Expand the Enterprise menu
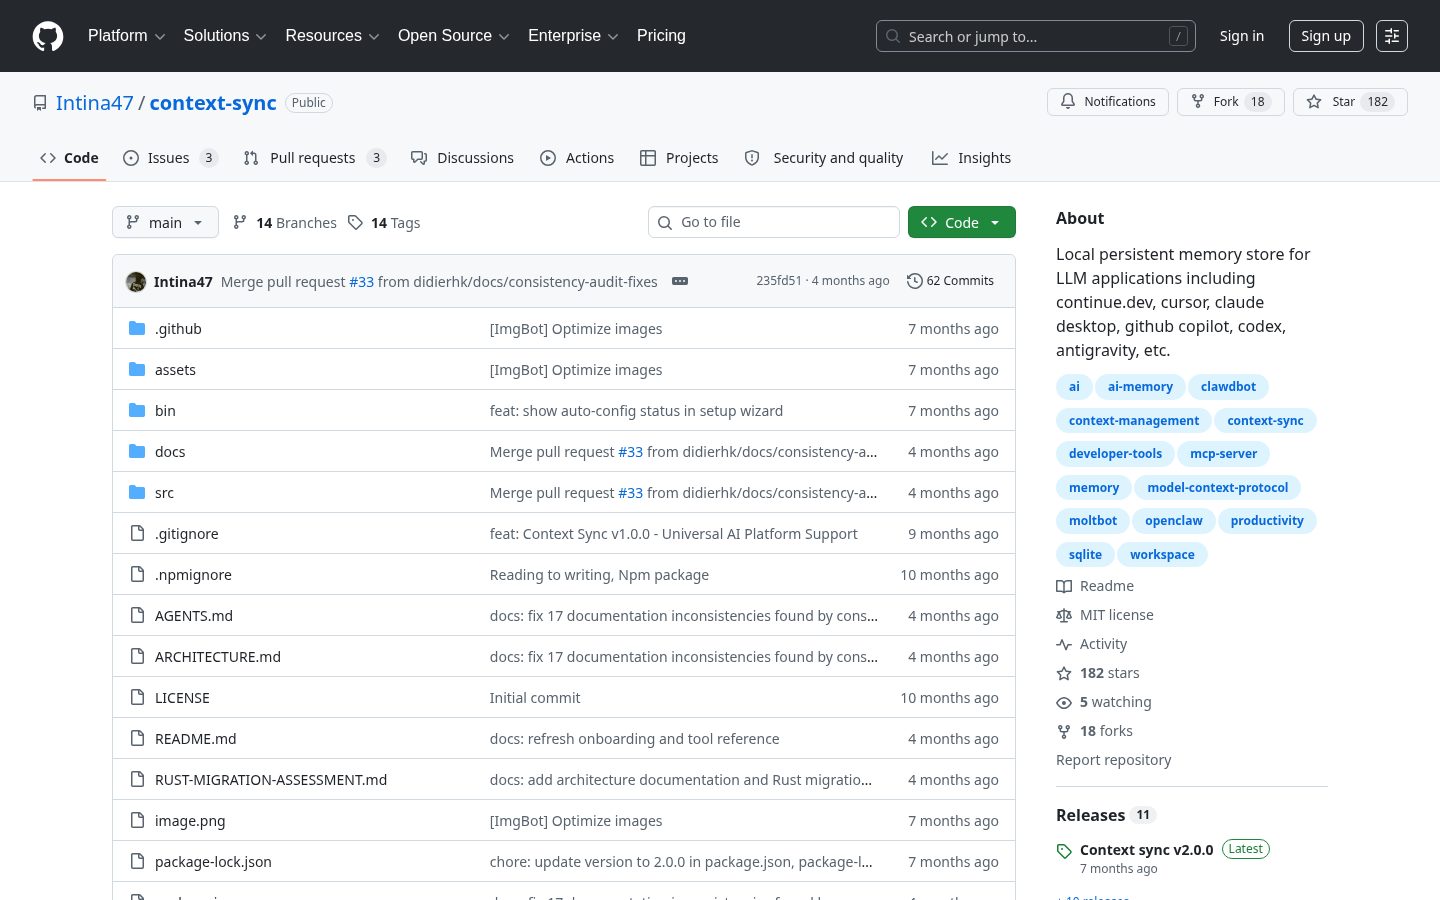This screenshot has height=900, width=1440. click(x=573, y=36)
